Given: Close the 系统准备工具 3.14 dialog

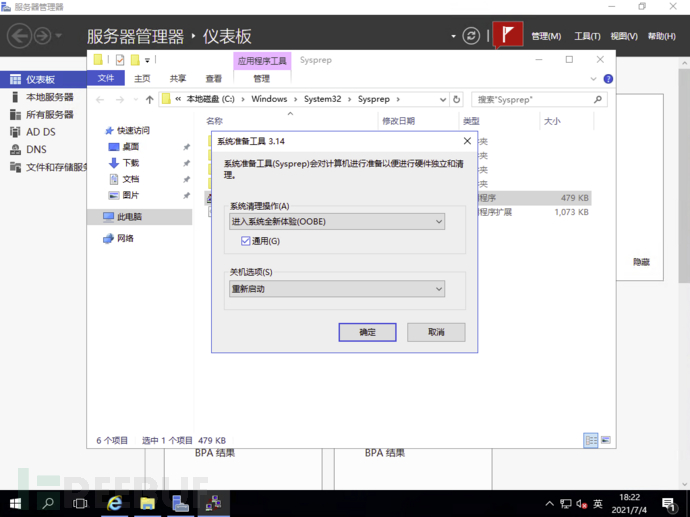Looking at the screenshot, I should coord(467,141).
